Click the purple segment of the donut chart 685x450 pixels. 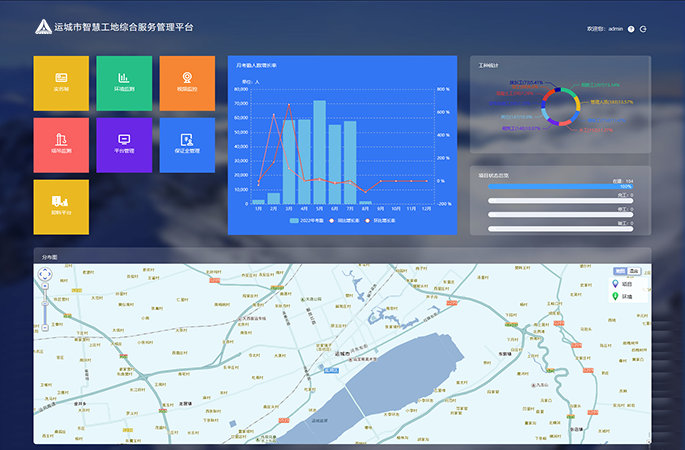(552, 122)
